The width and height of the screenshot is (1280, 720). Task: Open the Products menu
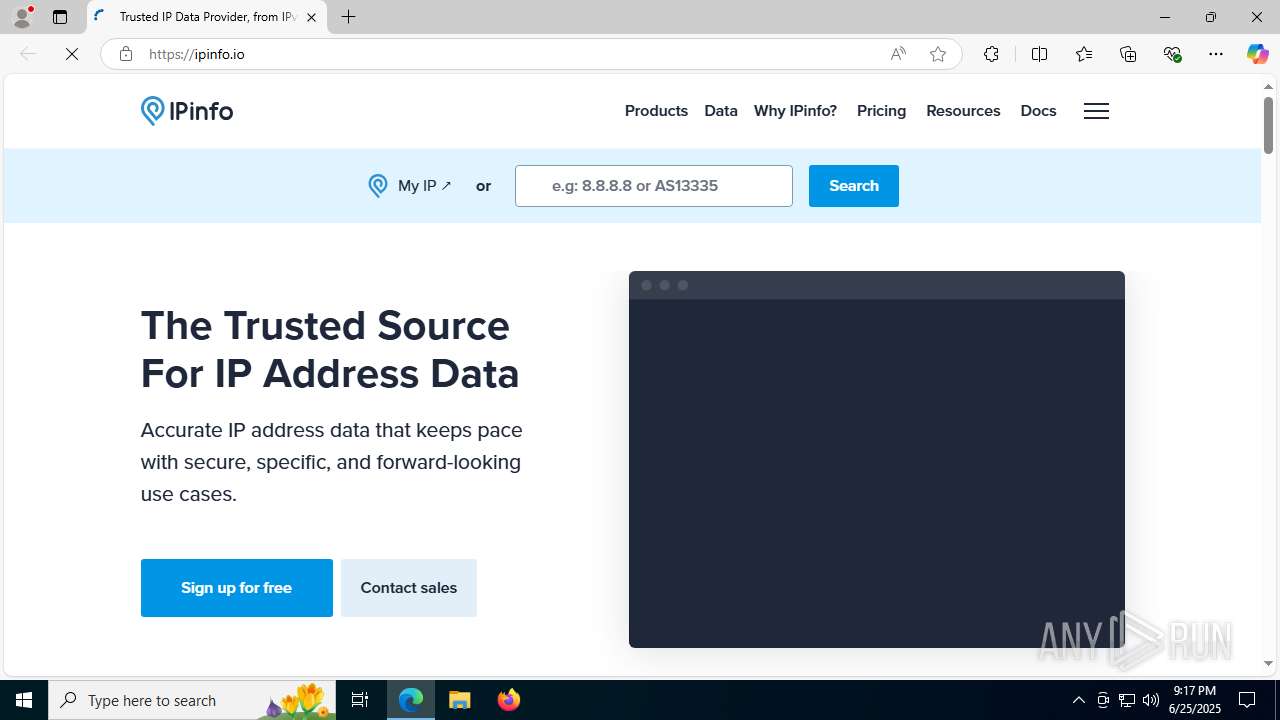coord(656,111)
